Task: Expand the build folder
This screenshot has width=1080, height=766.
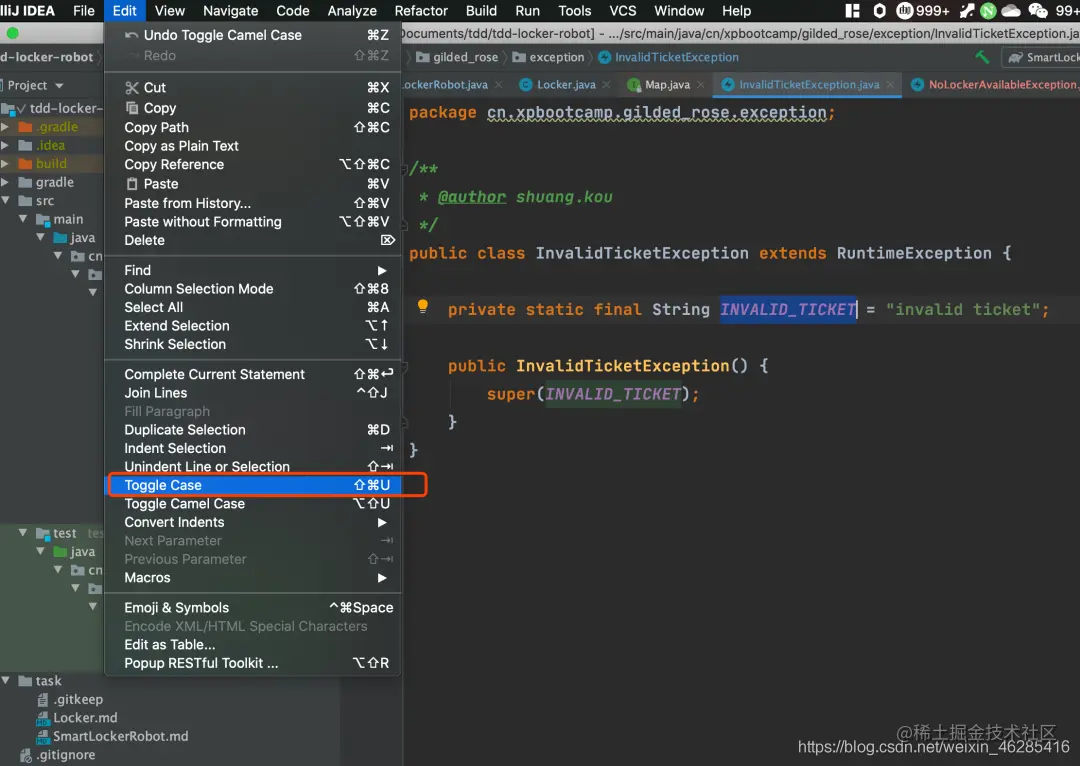Action: pos(5,163)
